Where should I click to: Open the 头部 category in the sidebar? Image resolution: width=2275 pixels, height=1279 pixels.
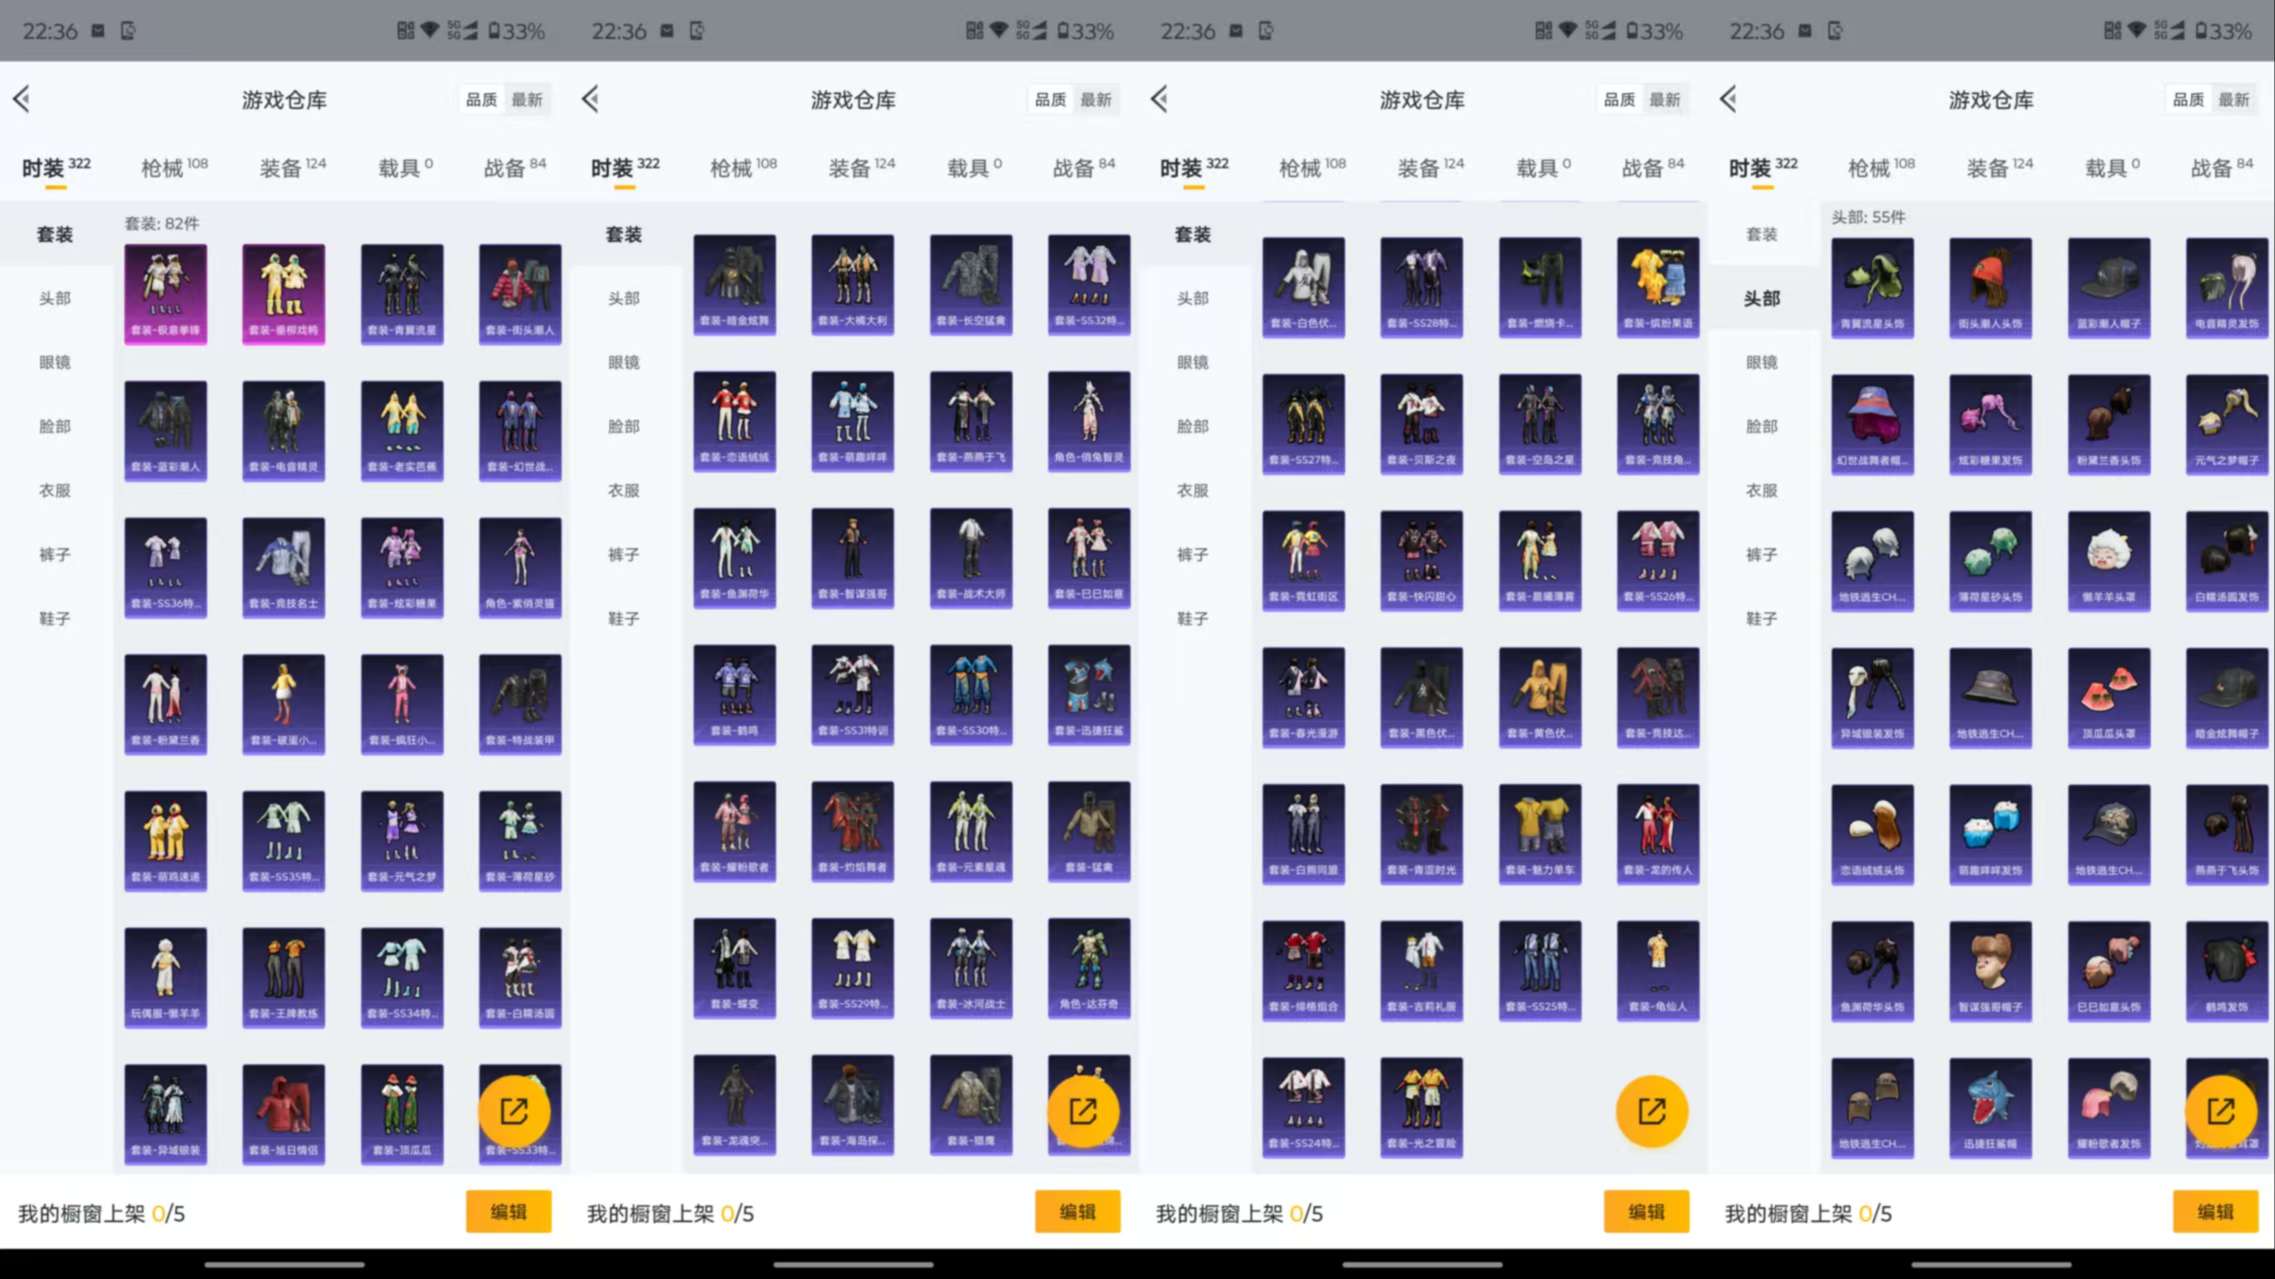(55, 297)
